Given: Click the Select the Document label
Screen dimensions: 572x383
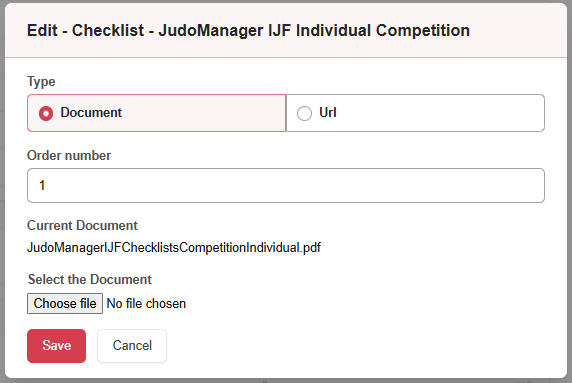Looking at the screenshot, I should point(90,279).
